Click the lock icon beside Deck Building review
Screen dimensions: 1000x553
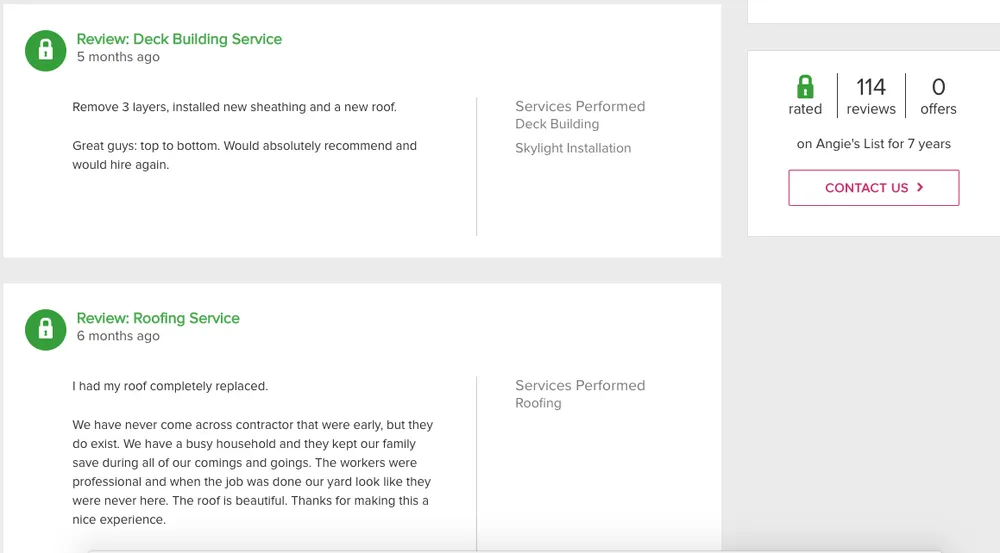tap(45, 51)
